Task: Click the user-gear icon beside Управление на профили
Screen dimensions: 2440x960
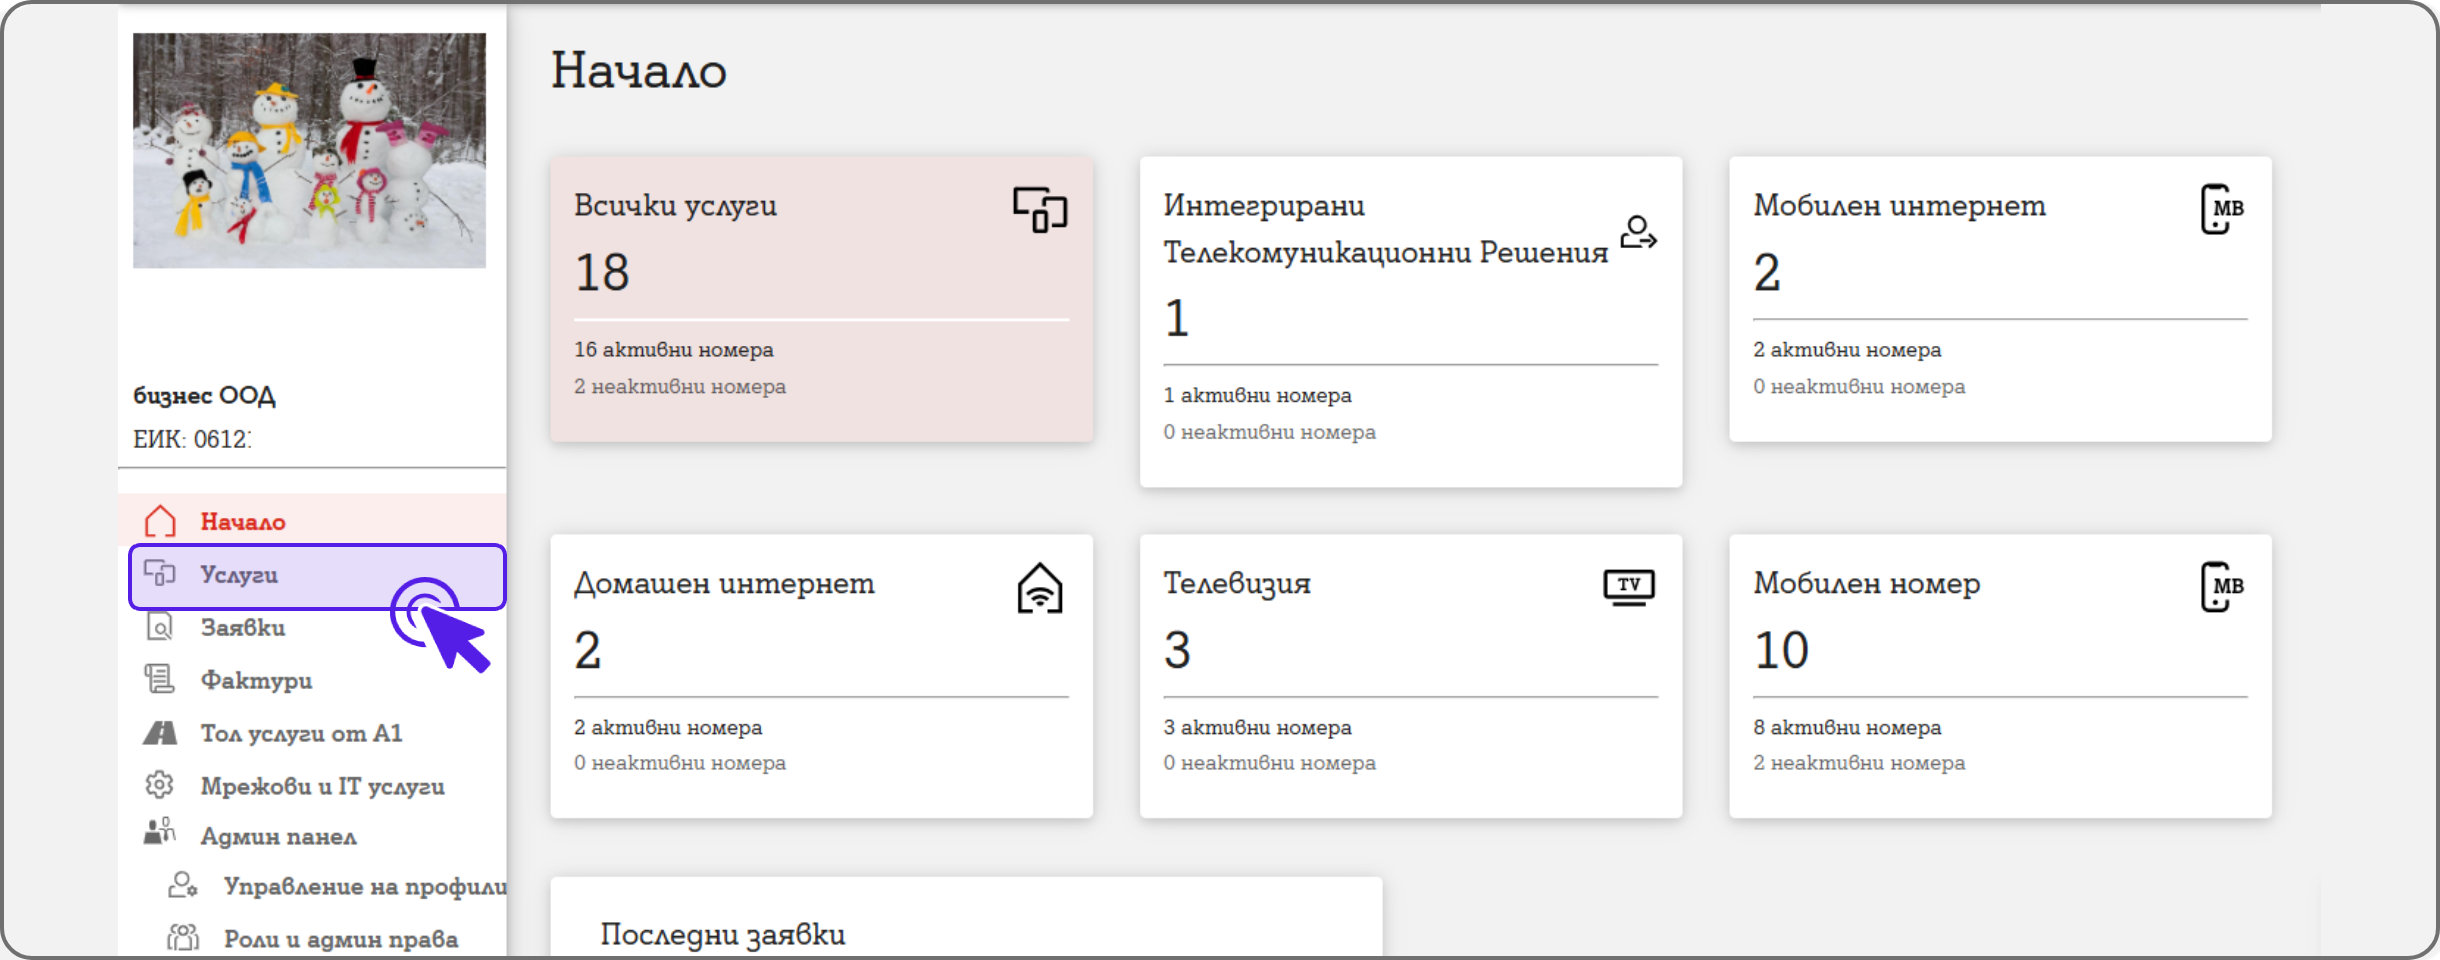Action: tap(183, 885)
